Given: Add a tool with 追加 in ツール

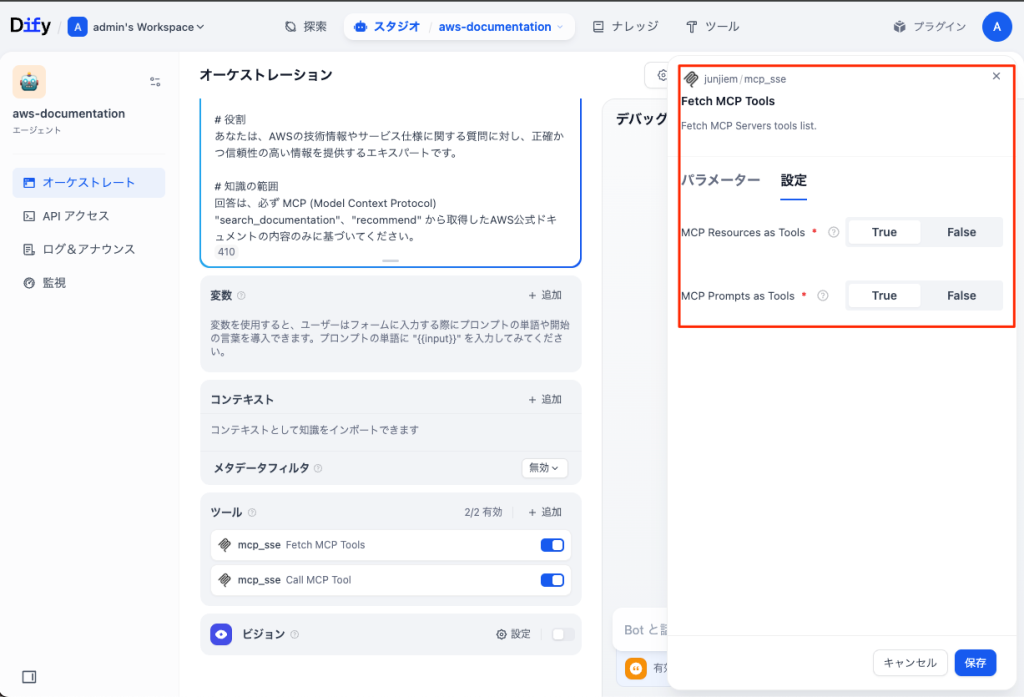Looking at the screenshot, I should click(x=545, y=512).
